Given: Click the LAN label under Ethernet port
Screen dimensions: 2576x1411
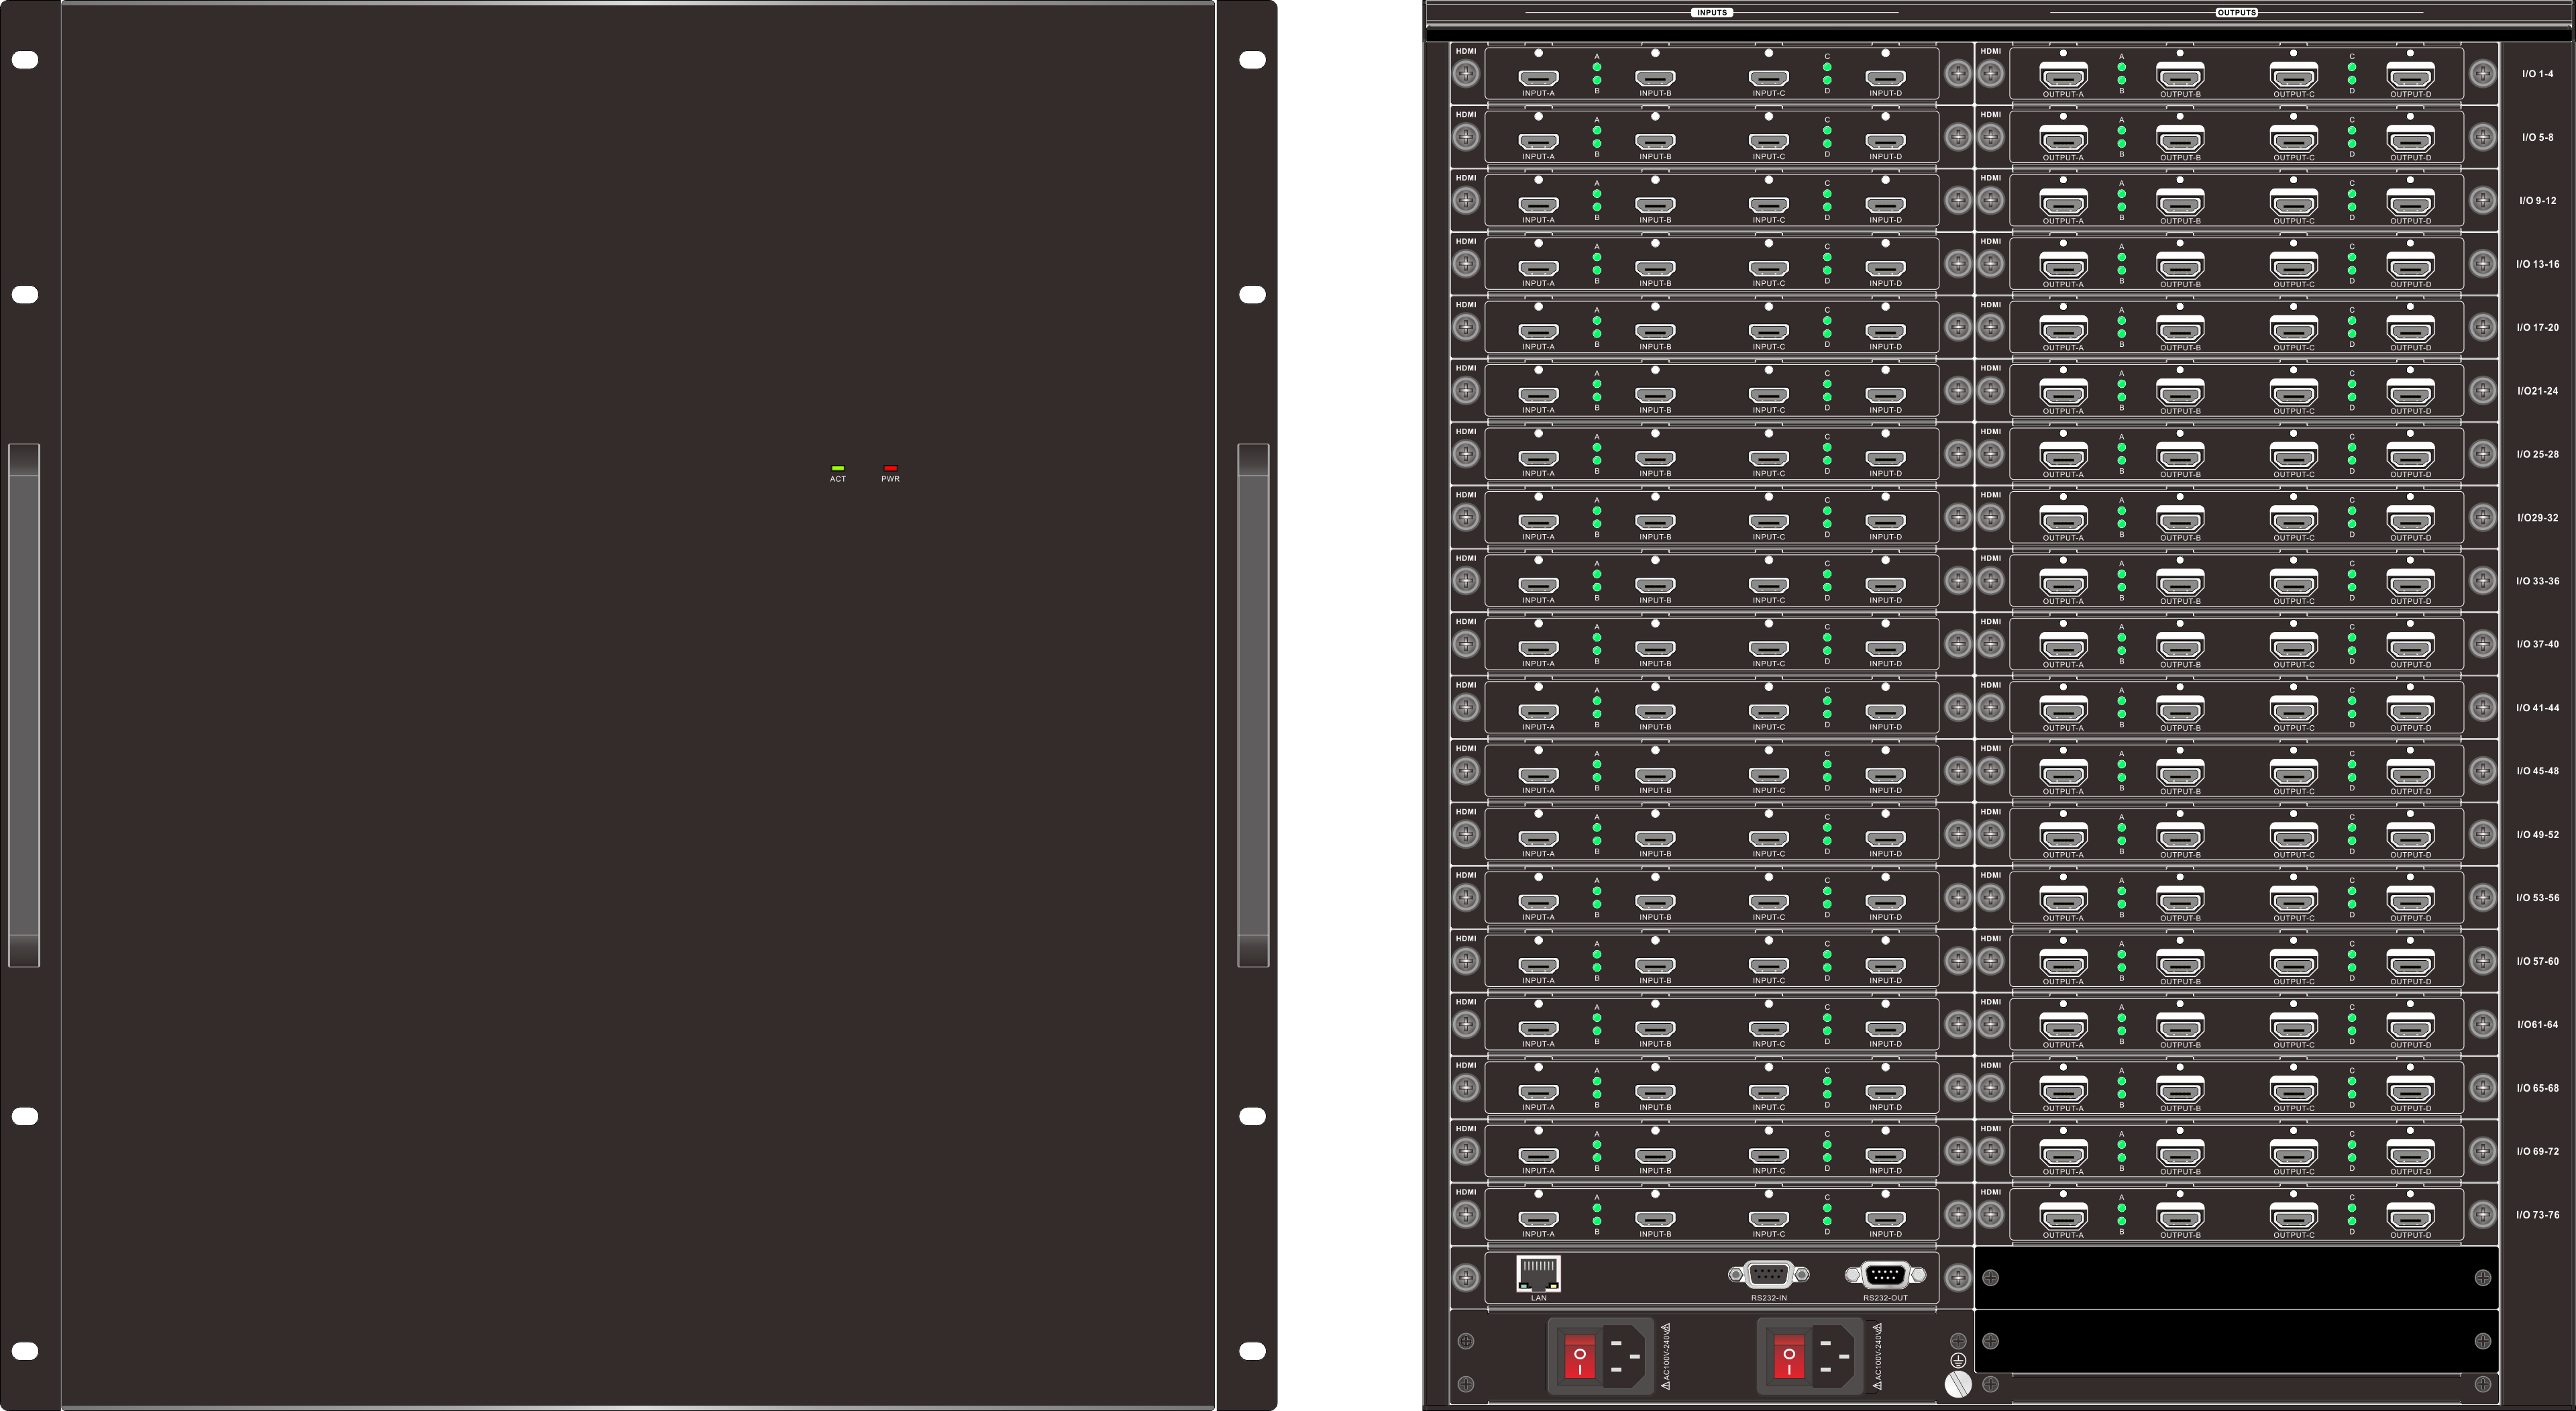Looking at the screenshot, I should pos(1538,1298).
